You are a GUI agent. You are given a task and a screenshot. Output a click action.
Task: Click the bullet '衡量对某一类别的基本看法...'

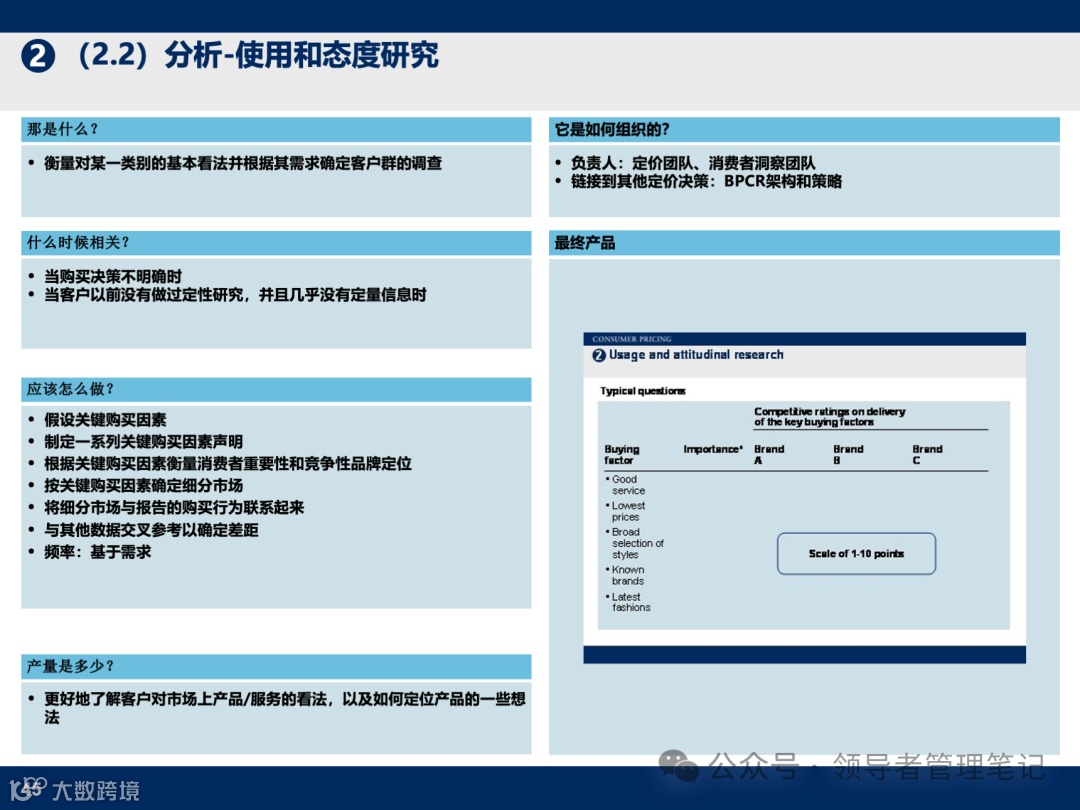click(x=242, y=163)
